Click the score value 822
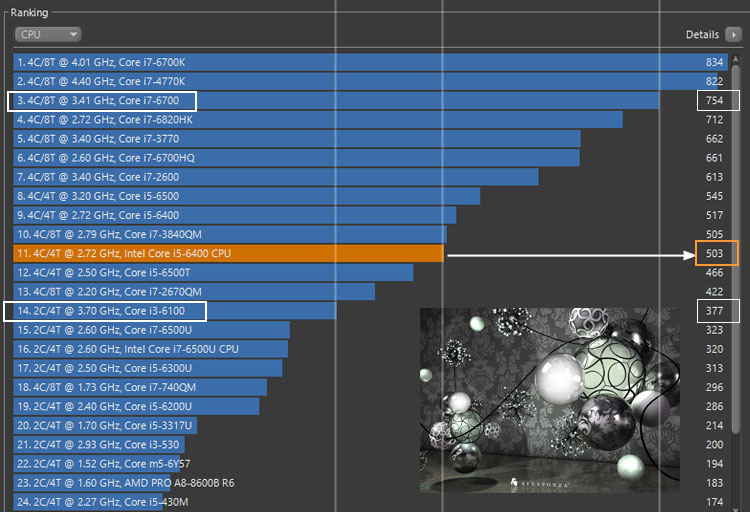 tap(714, 81)
